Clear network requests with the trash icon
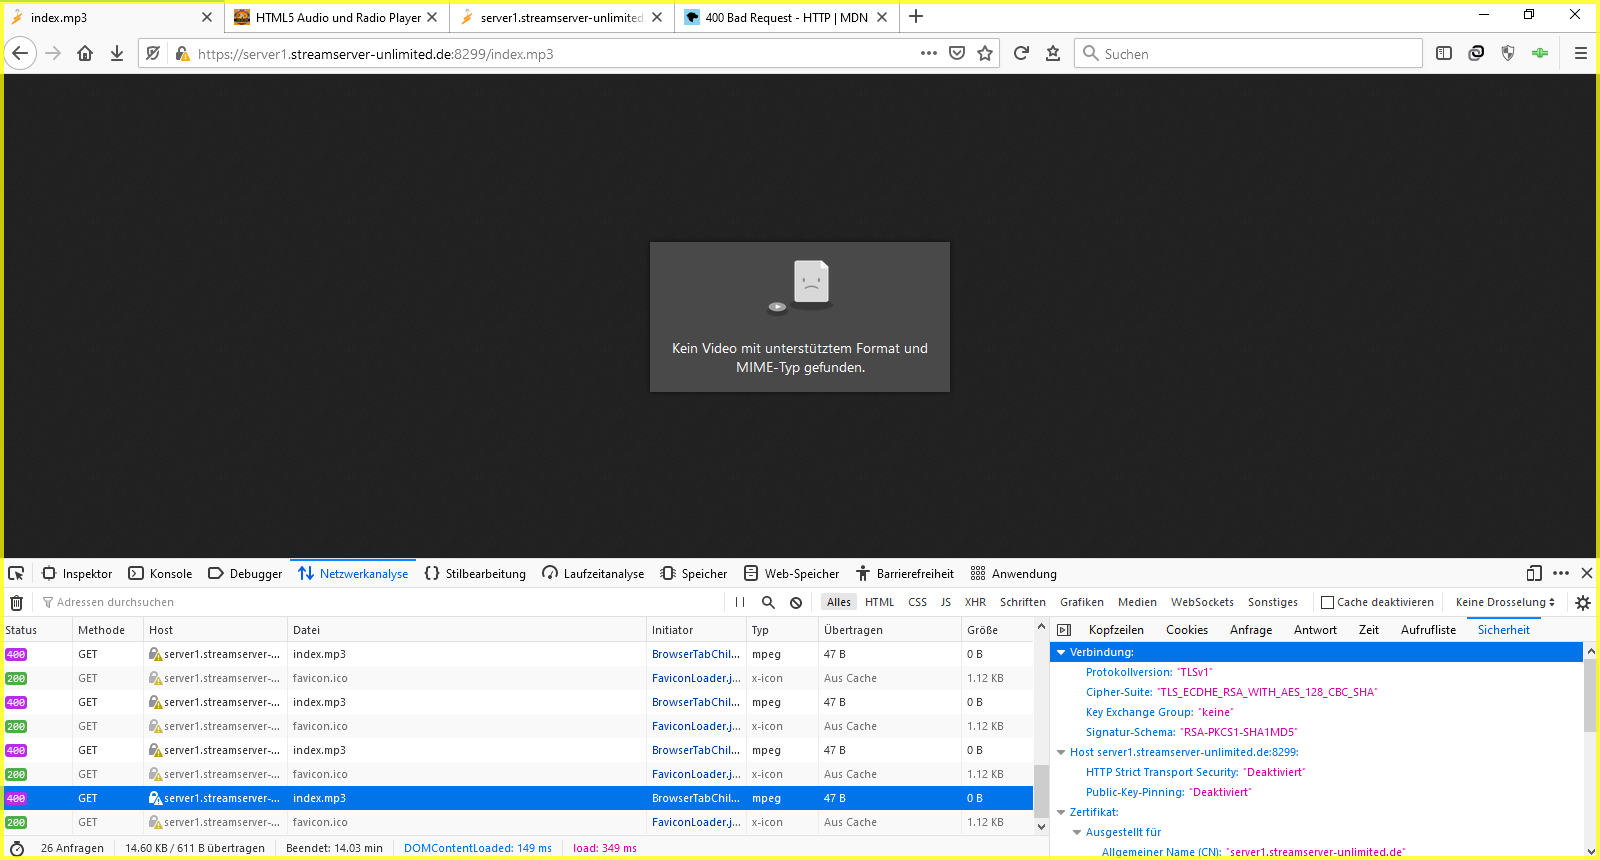The image size is (1600, 860). click(16, 602)
